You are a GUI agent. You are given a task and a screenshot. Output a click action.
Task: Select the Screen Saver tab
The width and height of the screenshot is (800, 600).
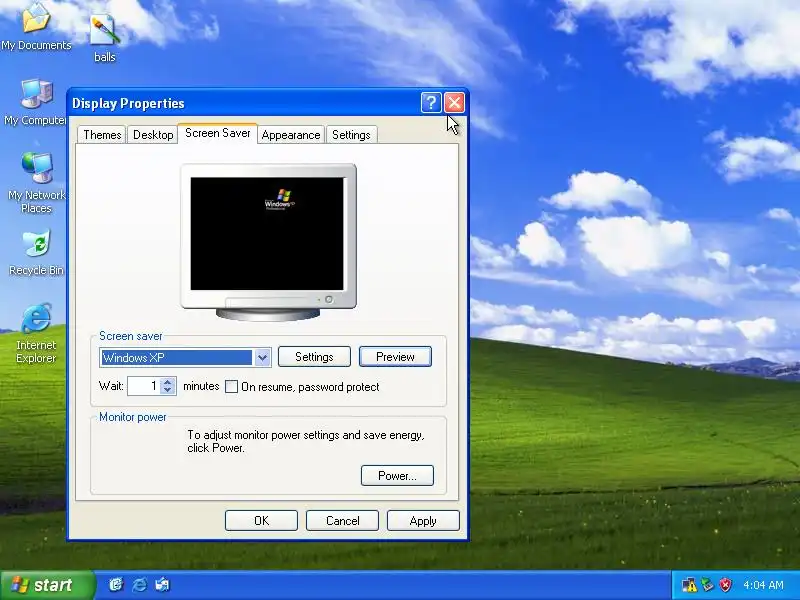coord(218,133)
